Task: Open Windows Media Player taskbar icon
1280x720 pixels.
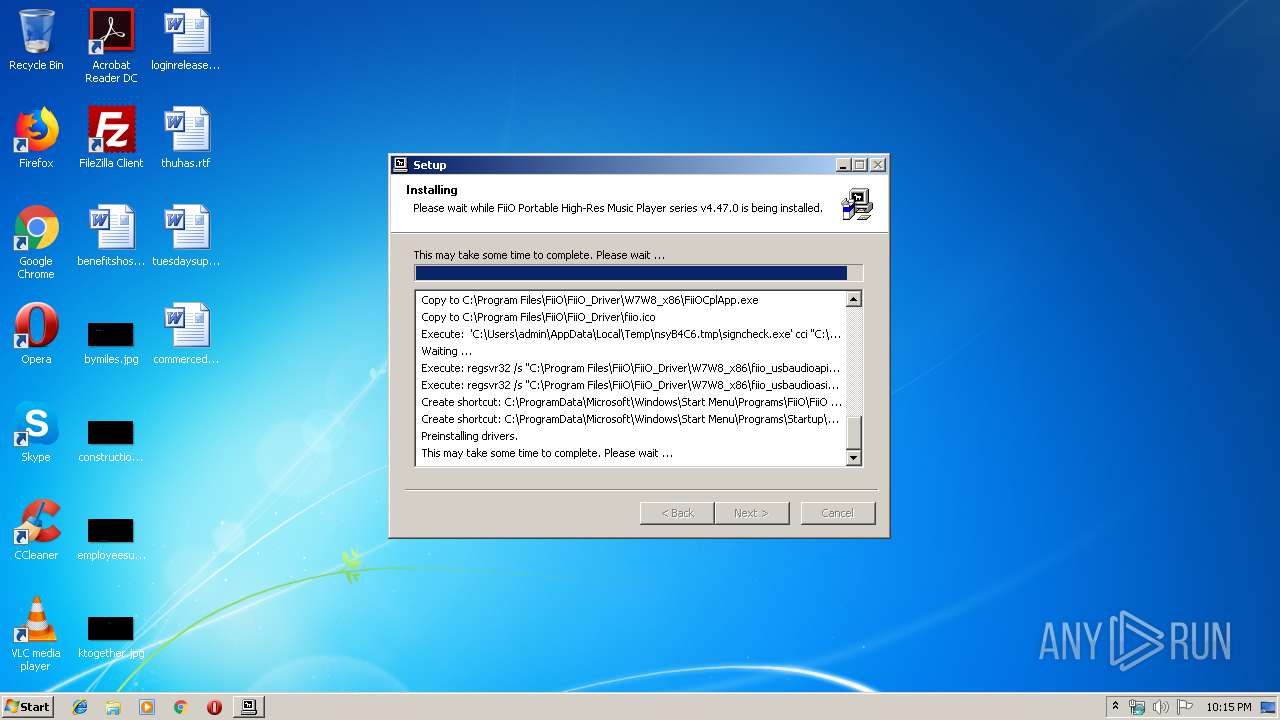Action: pyautogui.click(x=147, y=707)
